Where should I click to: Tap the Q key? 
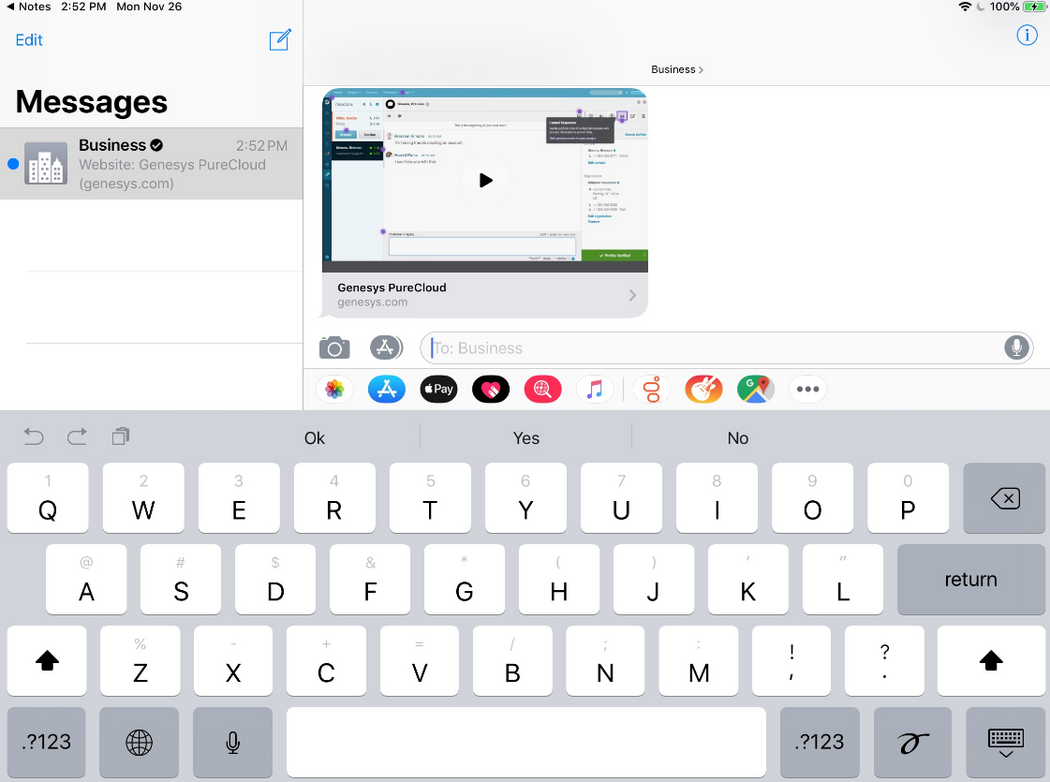coord(48,498)
